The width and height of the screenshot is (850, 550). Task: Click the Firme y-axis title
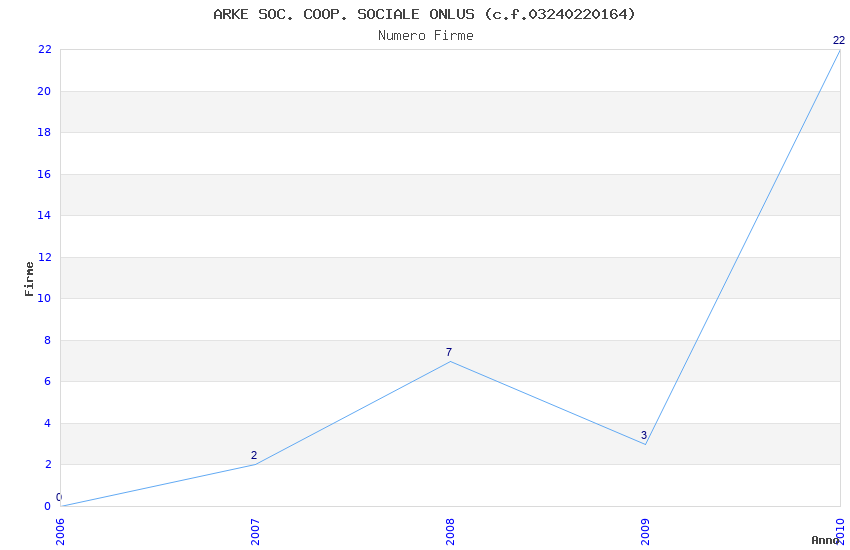point(29,279)
